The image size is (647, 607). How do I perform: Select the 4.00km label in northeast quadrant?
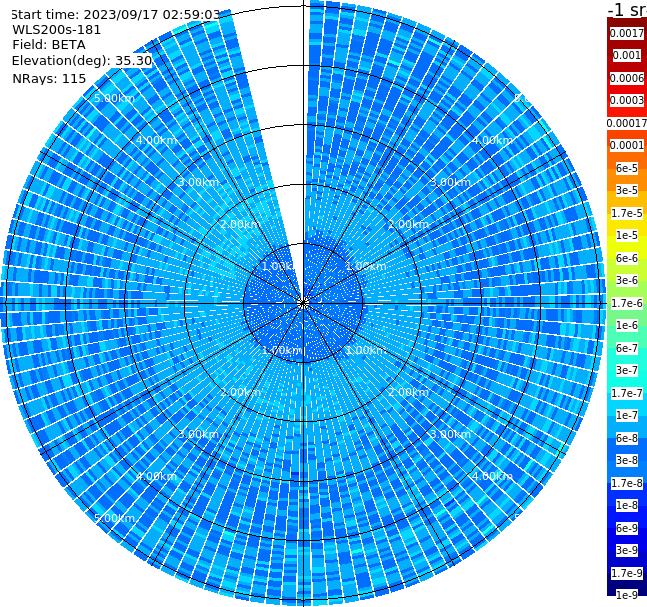(x=492, y=140)
